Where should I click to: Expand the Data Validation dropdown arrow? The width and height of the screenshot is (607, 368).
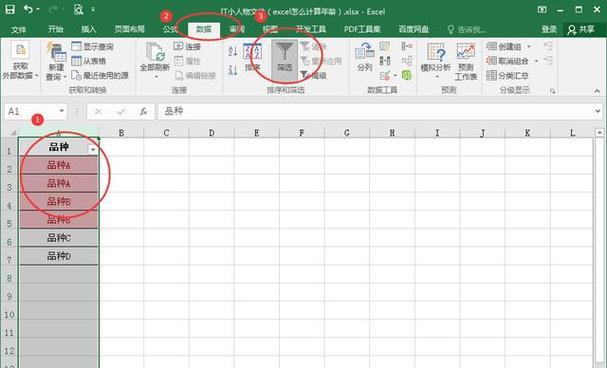[395, 75]
